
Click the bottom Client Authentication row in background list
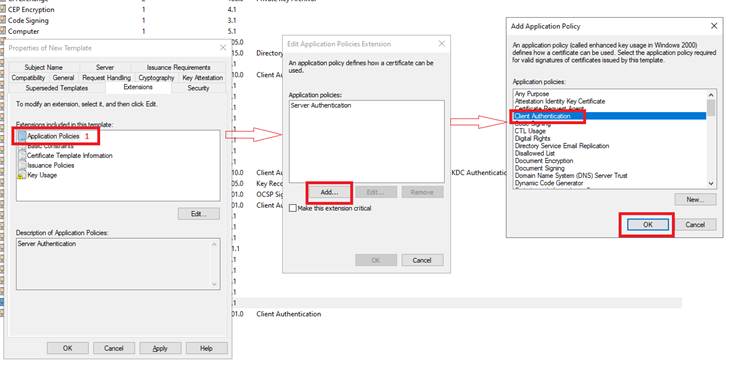[289, 314]
